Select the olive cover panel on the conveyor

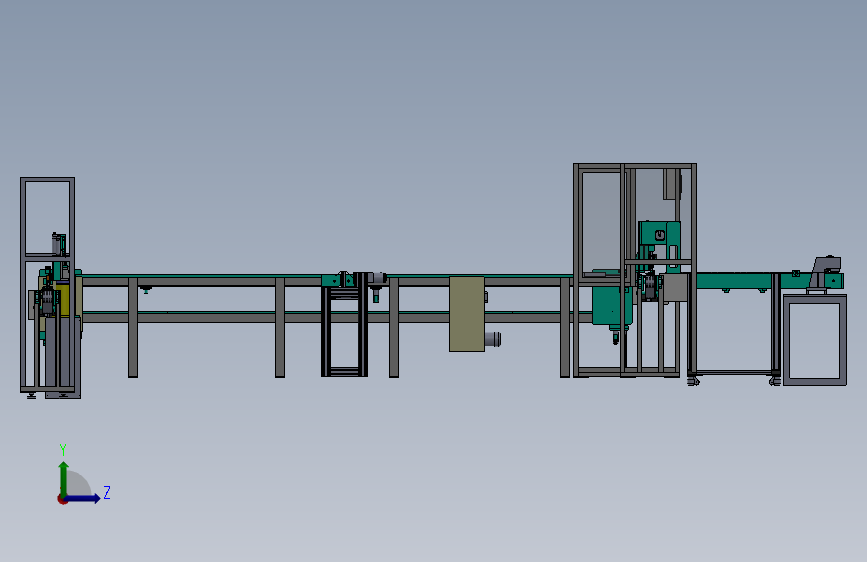[x=467, y=314]
